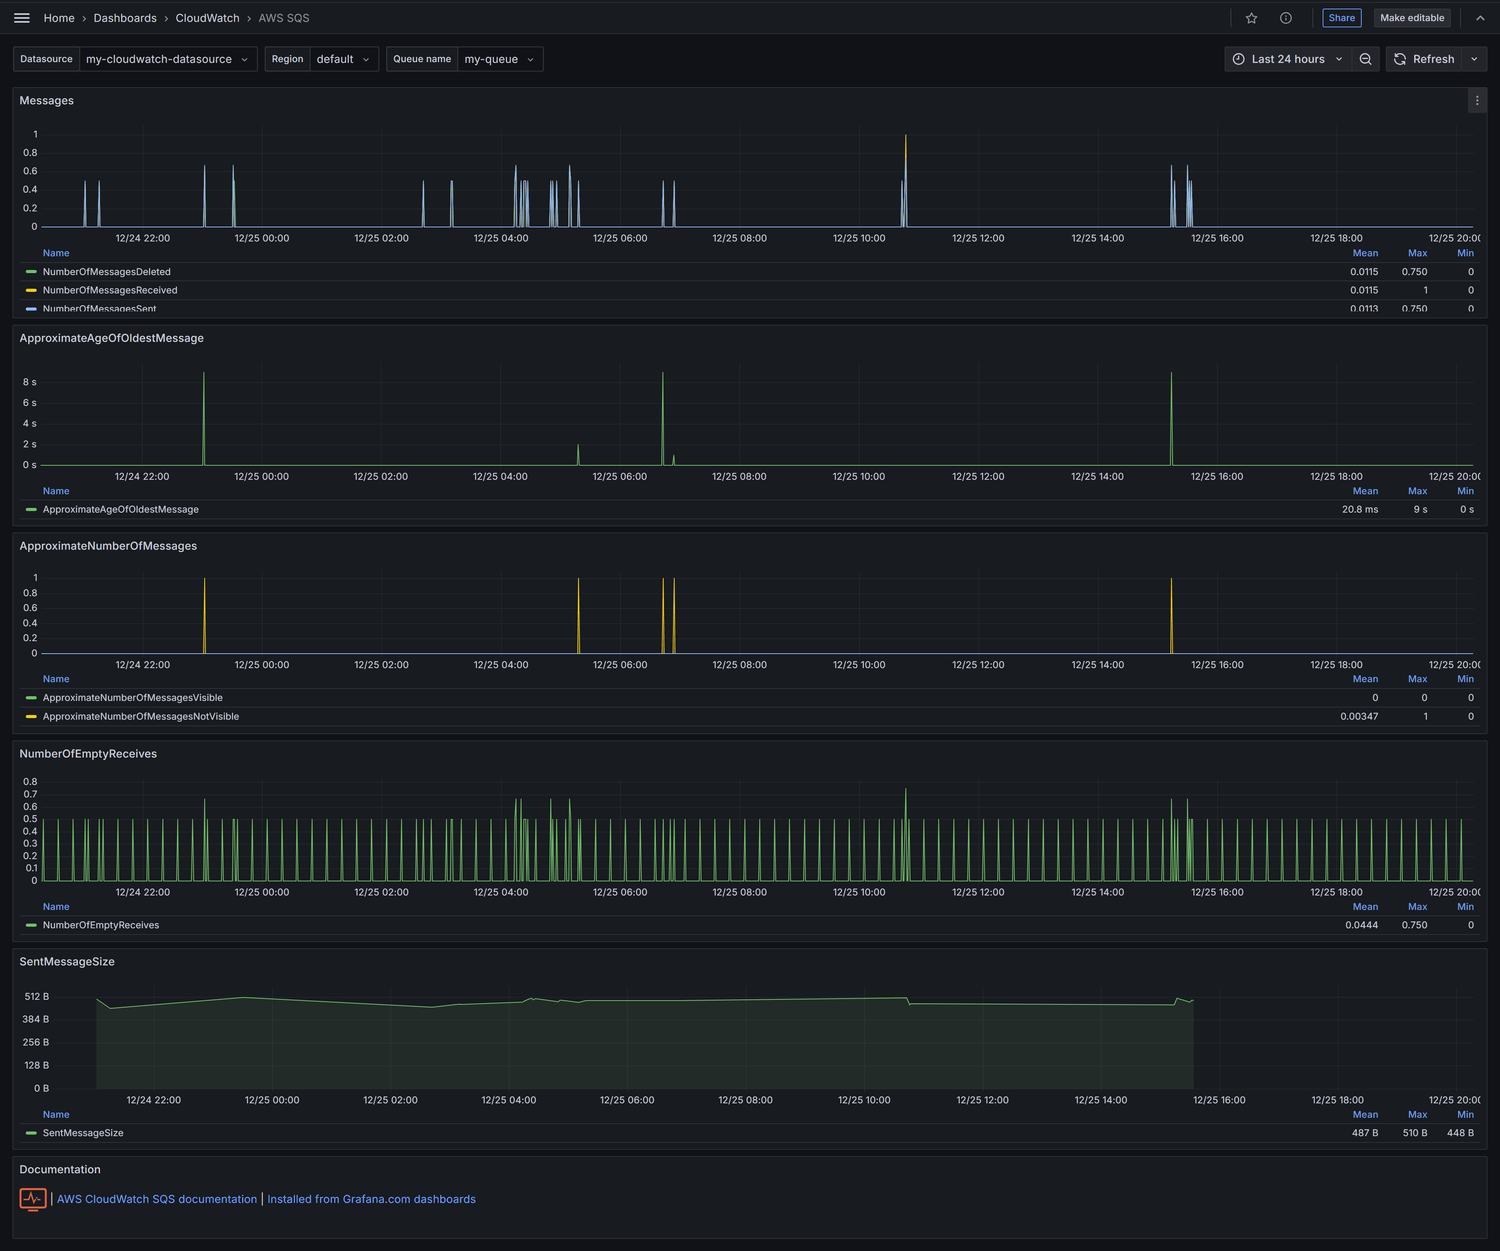
Task: Open the dashboard info tooltip icon
Action: (1286, 17)
